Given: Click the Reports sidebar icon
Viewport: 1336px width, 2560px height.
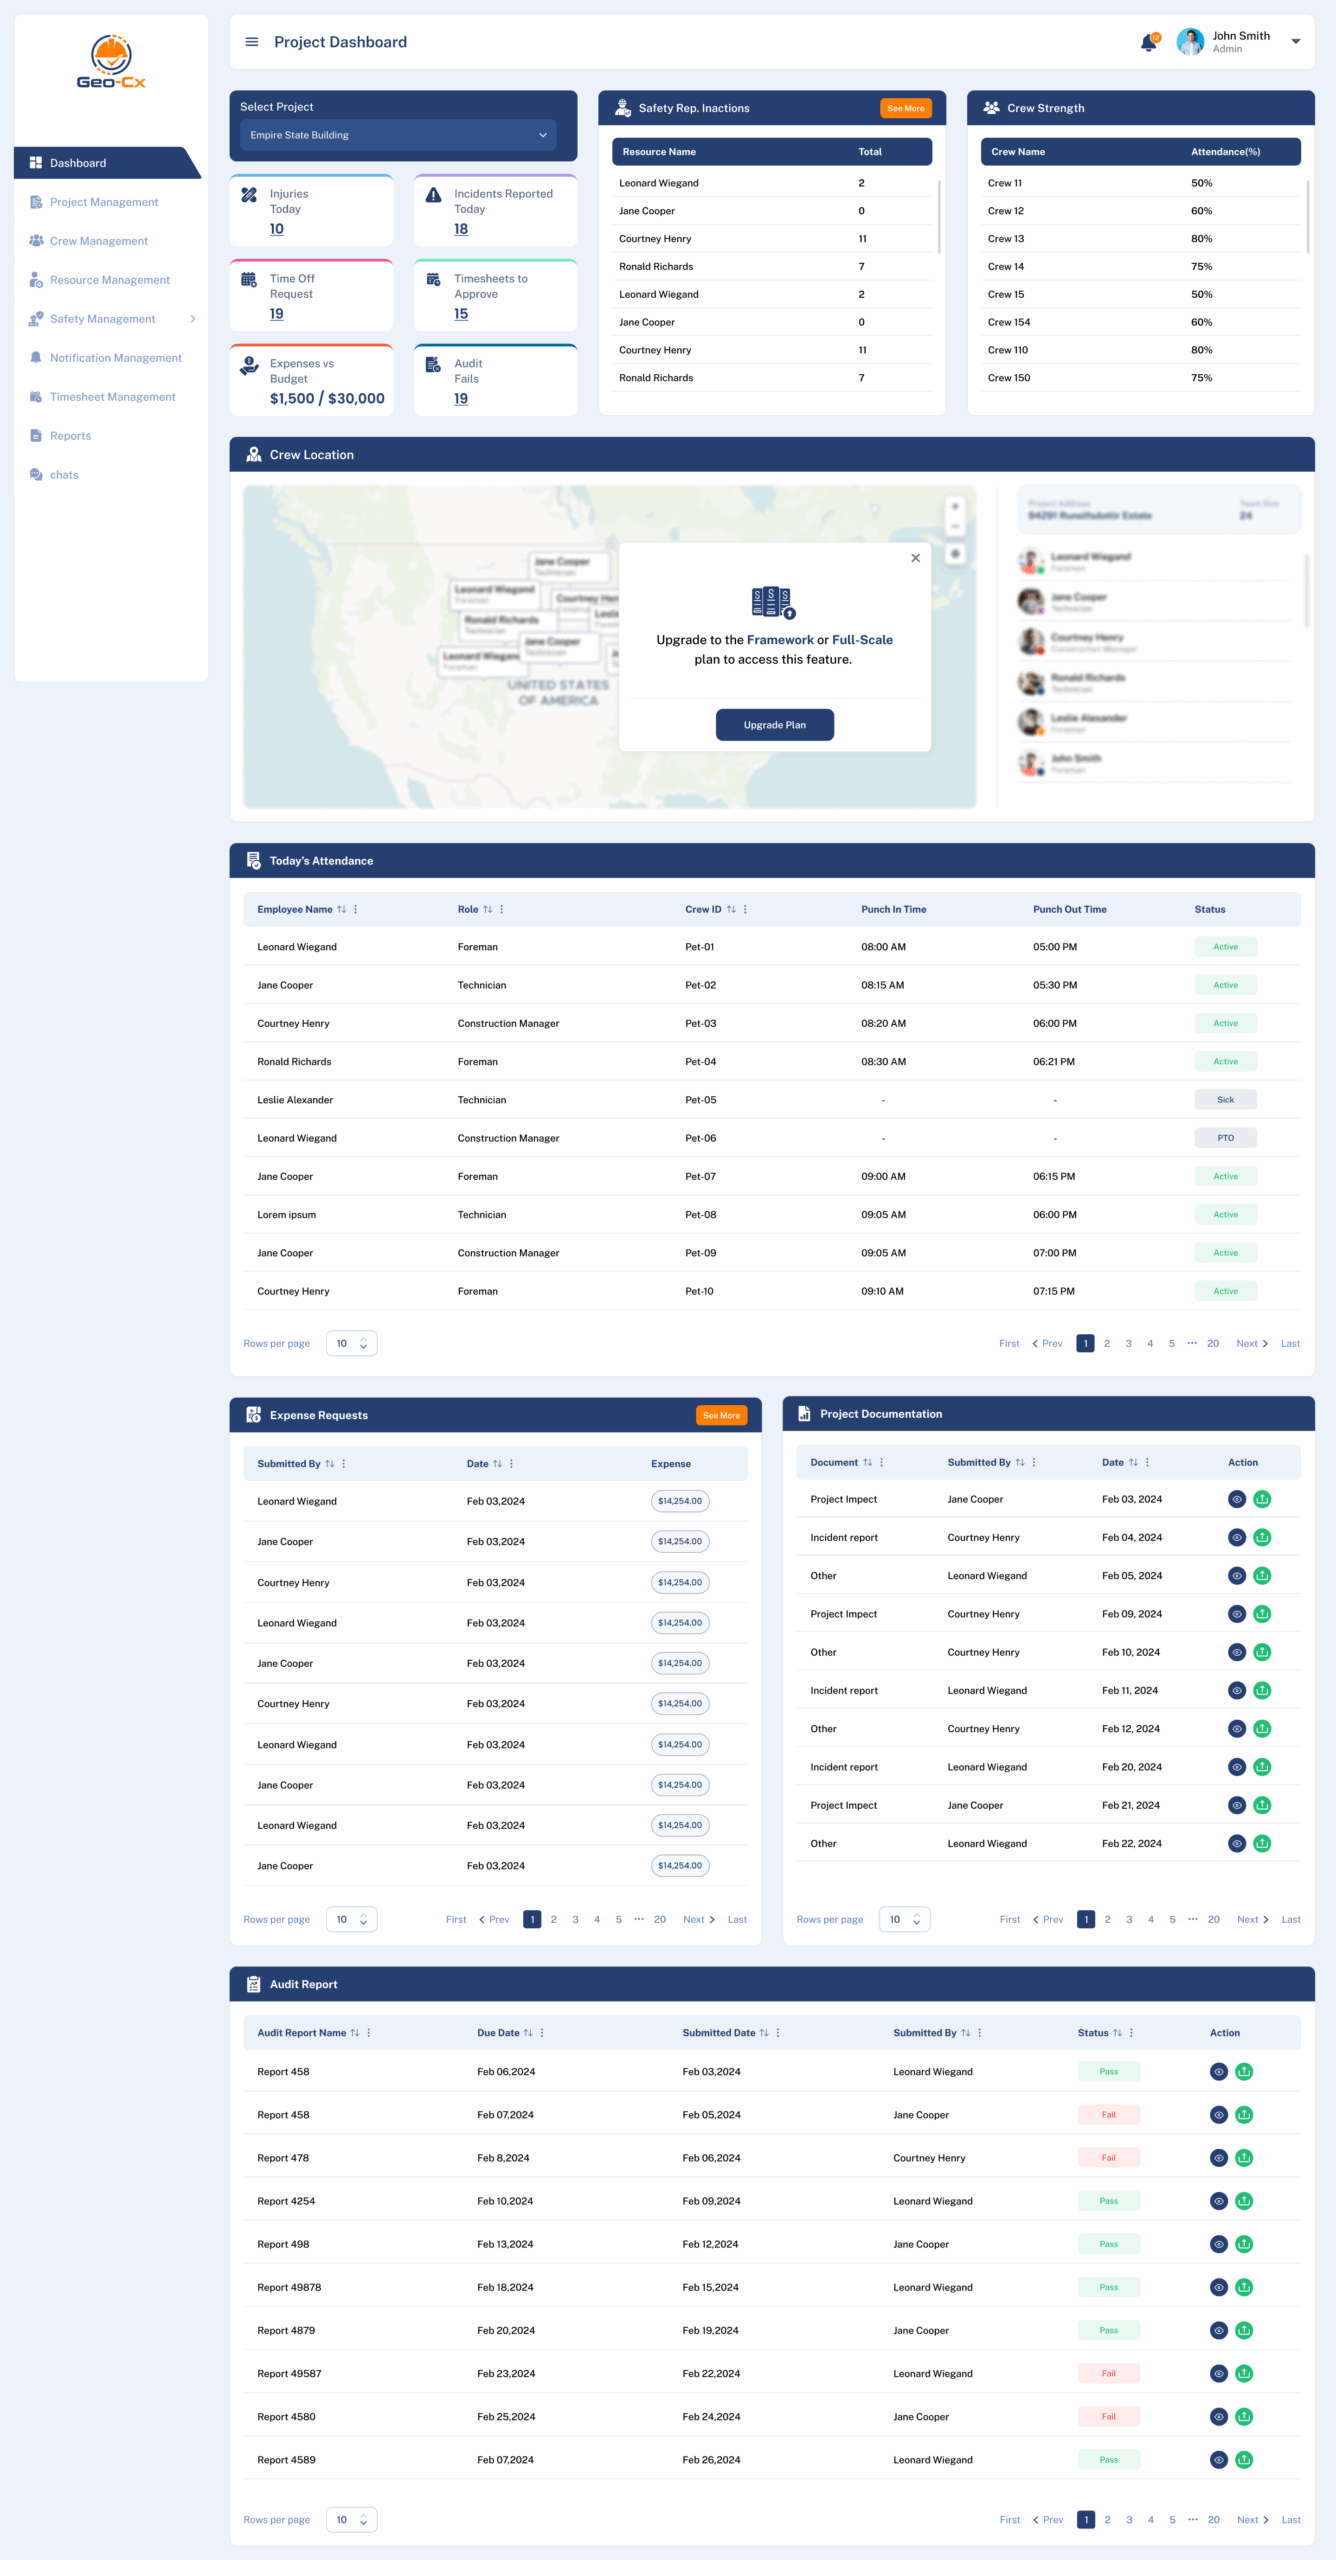Looking at the screenshot, I should click(36, 436).
